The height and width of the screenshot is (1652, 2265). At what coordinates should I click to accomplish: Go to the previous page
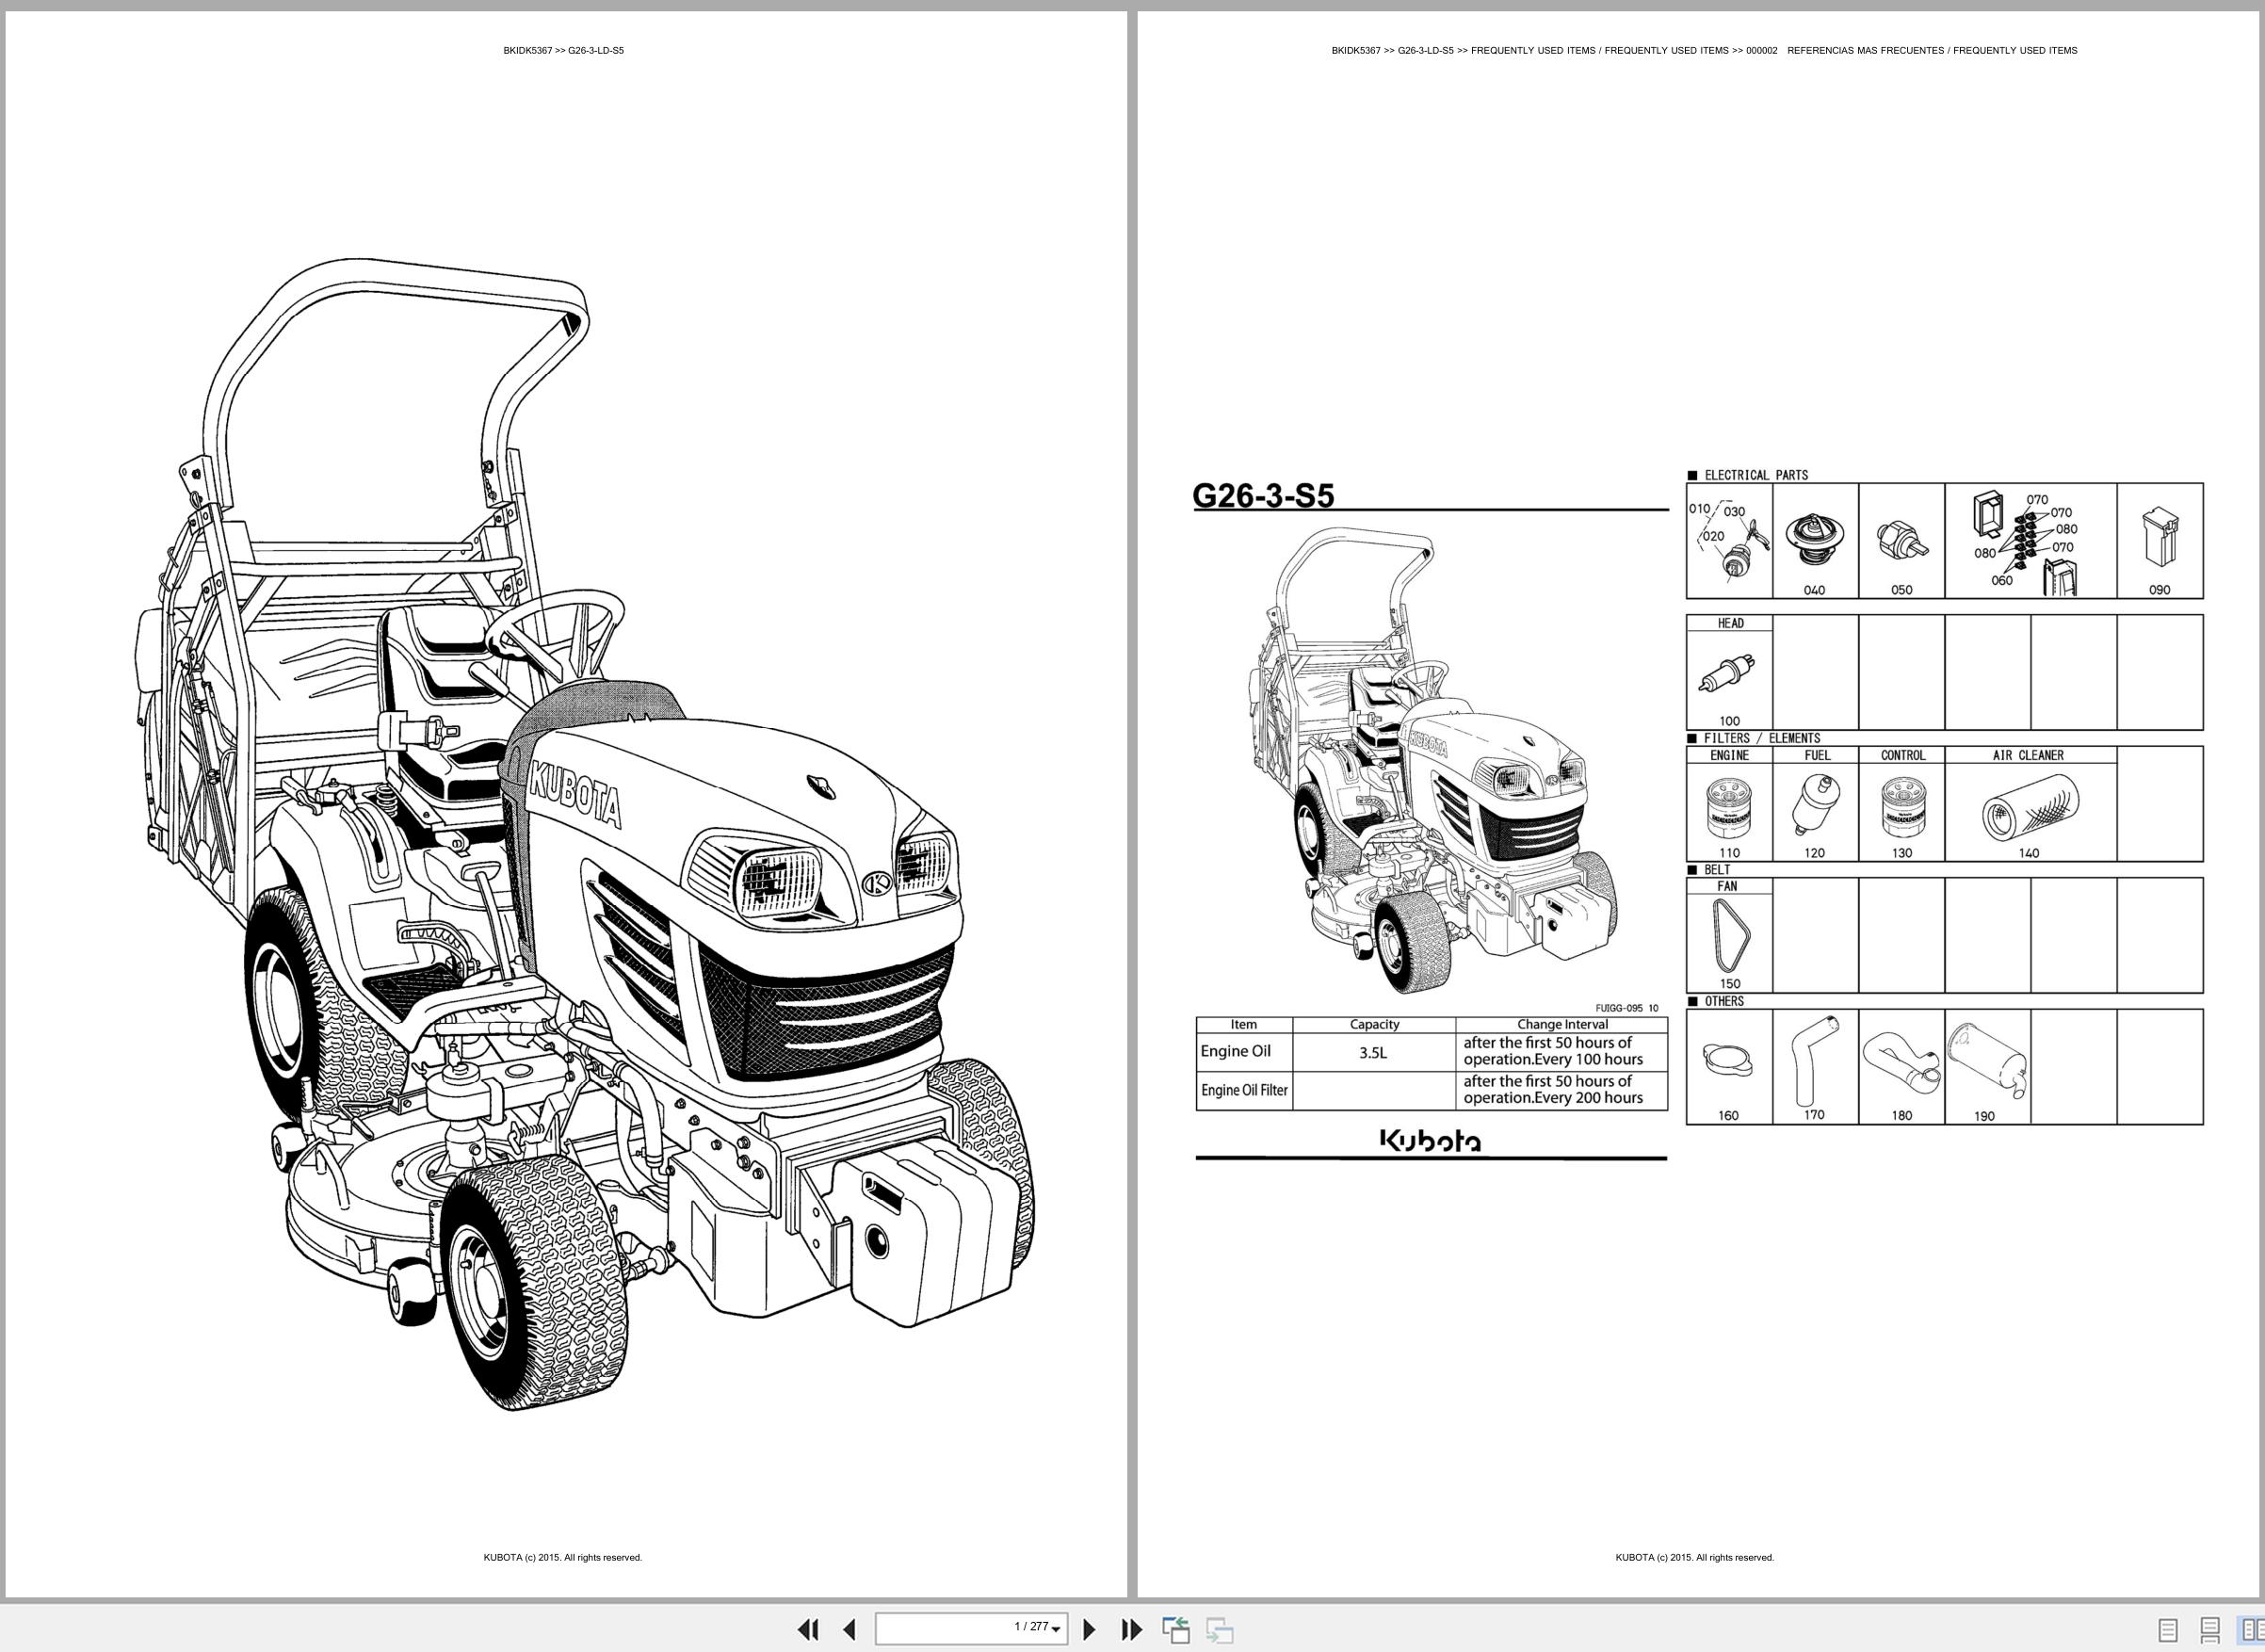849,1629
